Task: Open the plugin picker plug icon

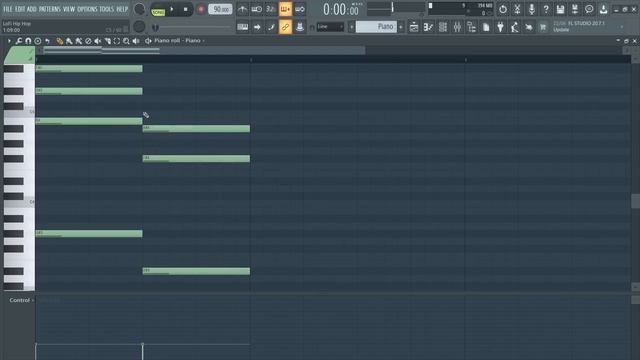Action: coord(500,27)
